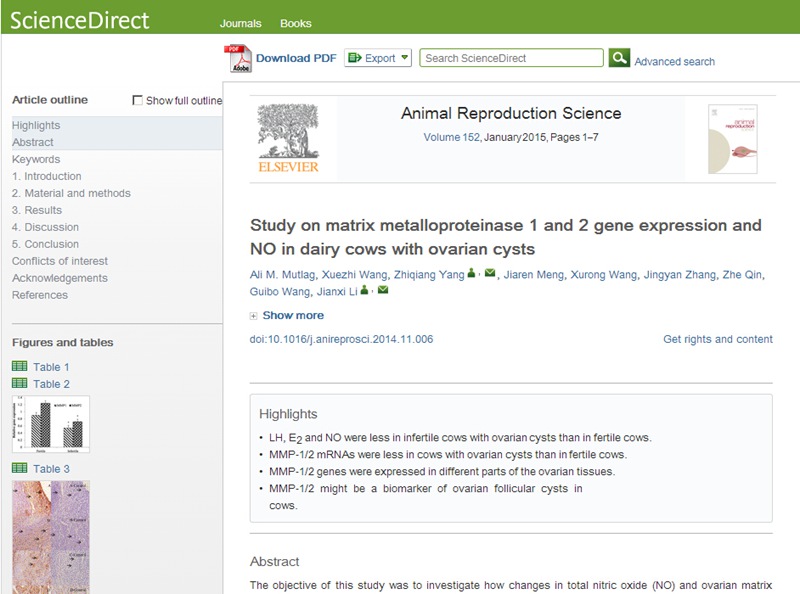
Task: Open the Export dropdown arrow
Action: pyautogui.click(x=405, y=57)
